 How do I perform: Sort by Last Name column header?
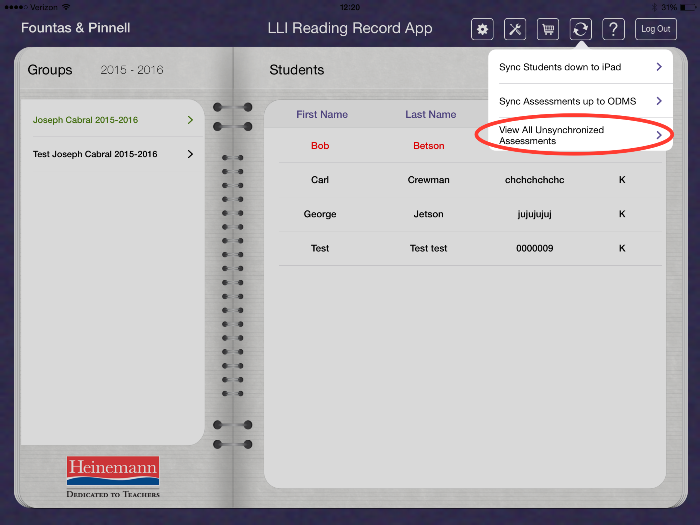[x=430, y=115]
